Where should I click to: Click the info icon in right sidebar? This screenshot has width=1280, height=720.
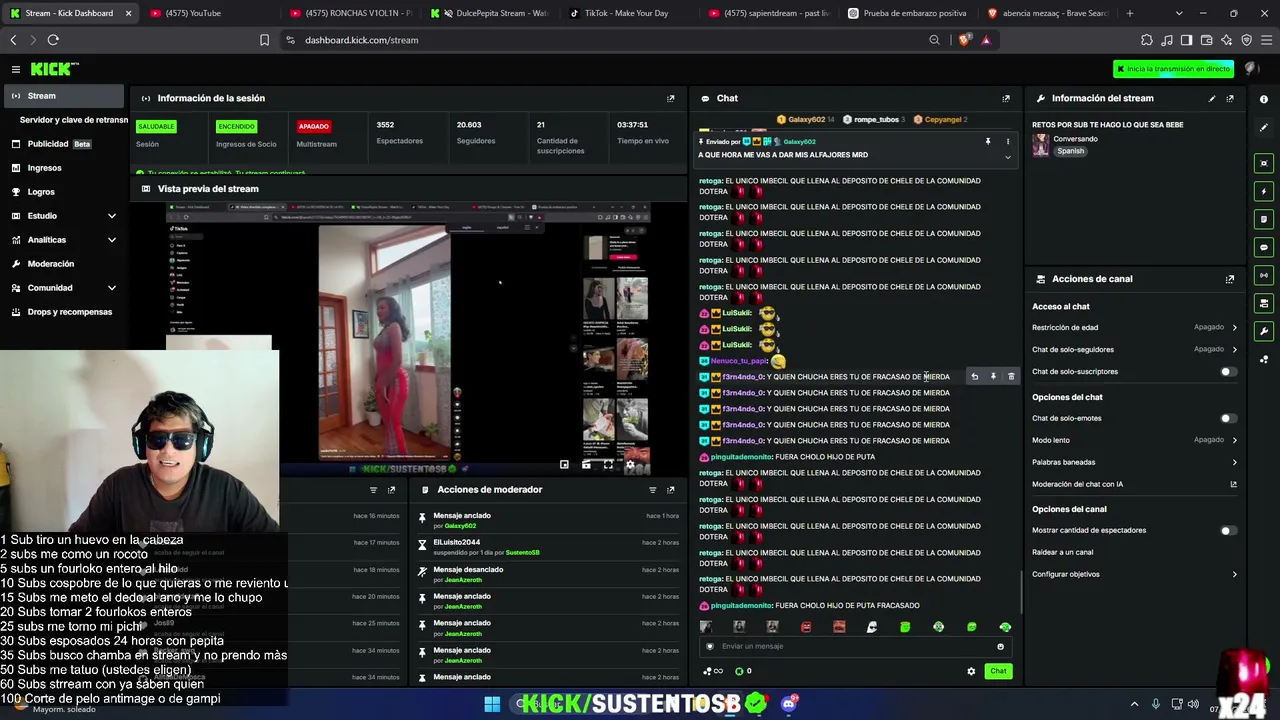coord(1264,99)
